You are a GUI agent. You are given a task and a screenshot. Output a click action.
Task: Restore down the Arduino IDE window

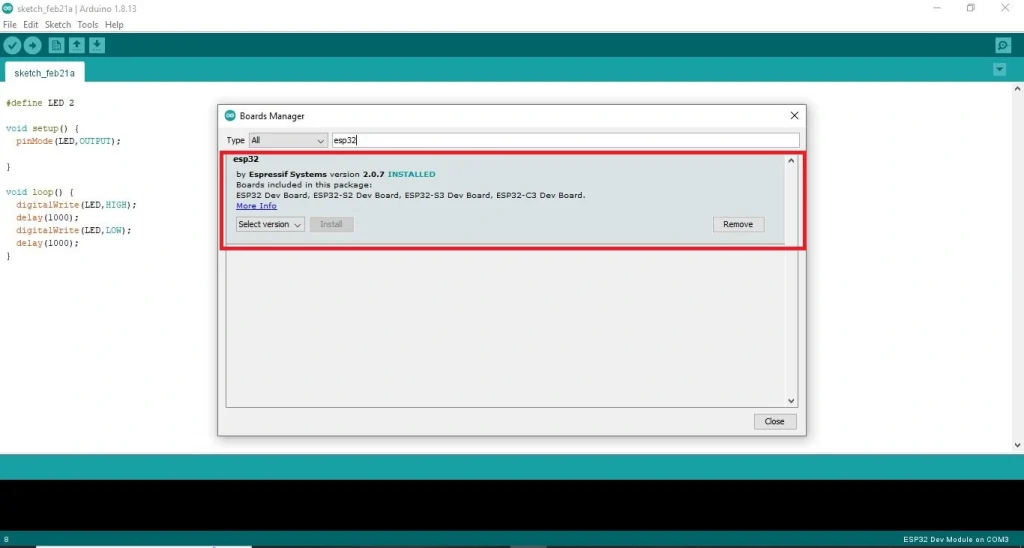(971, 8)
